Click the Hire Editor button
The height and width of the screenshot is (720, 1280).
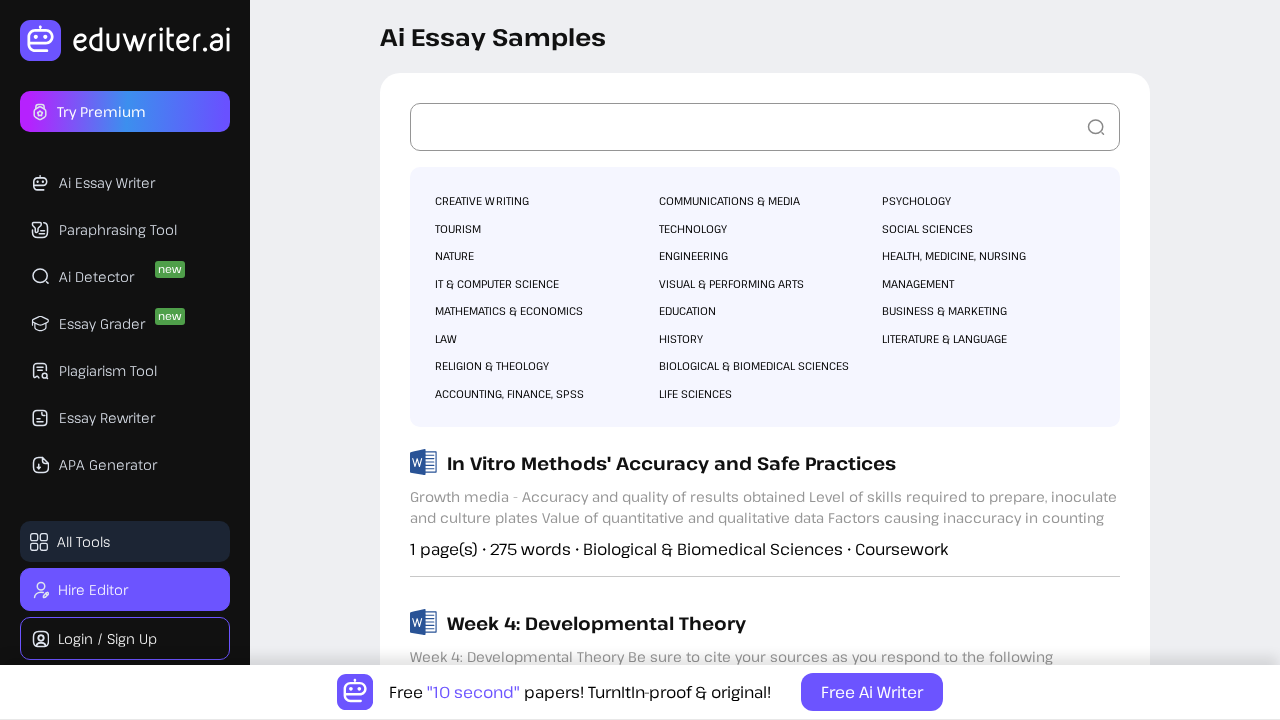(125, 589)
